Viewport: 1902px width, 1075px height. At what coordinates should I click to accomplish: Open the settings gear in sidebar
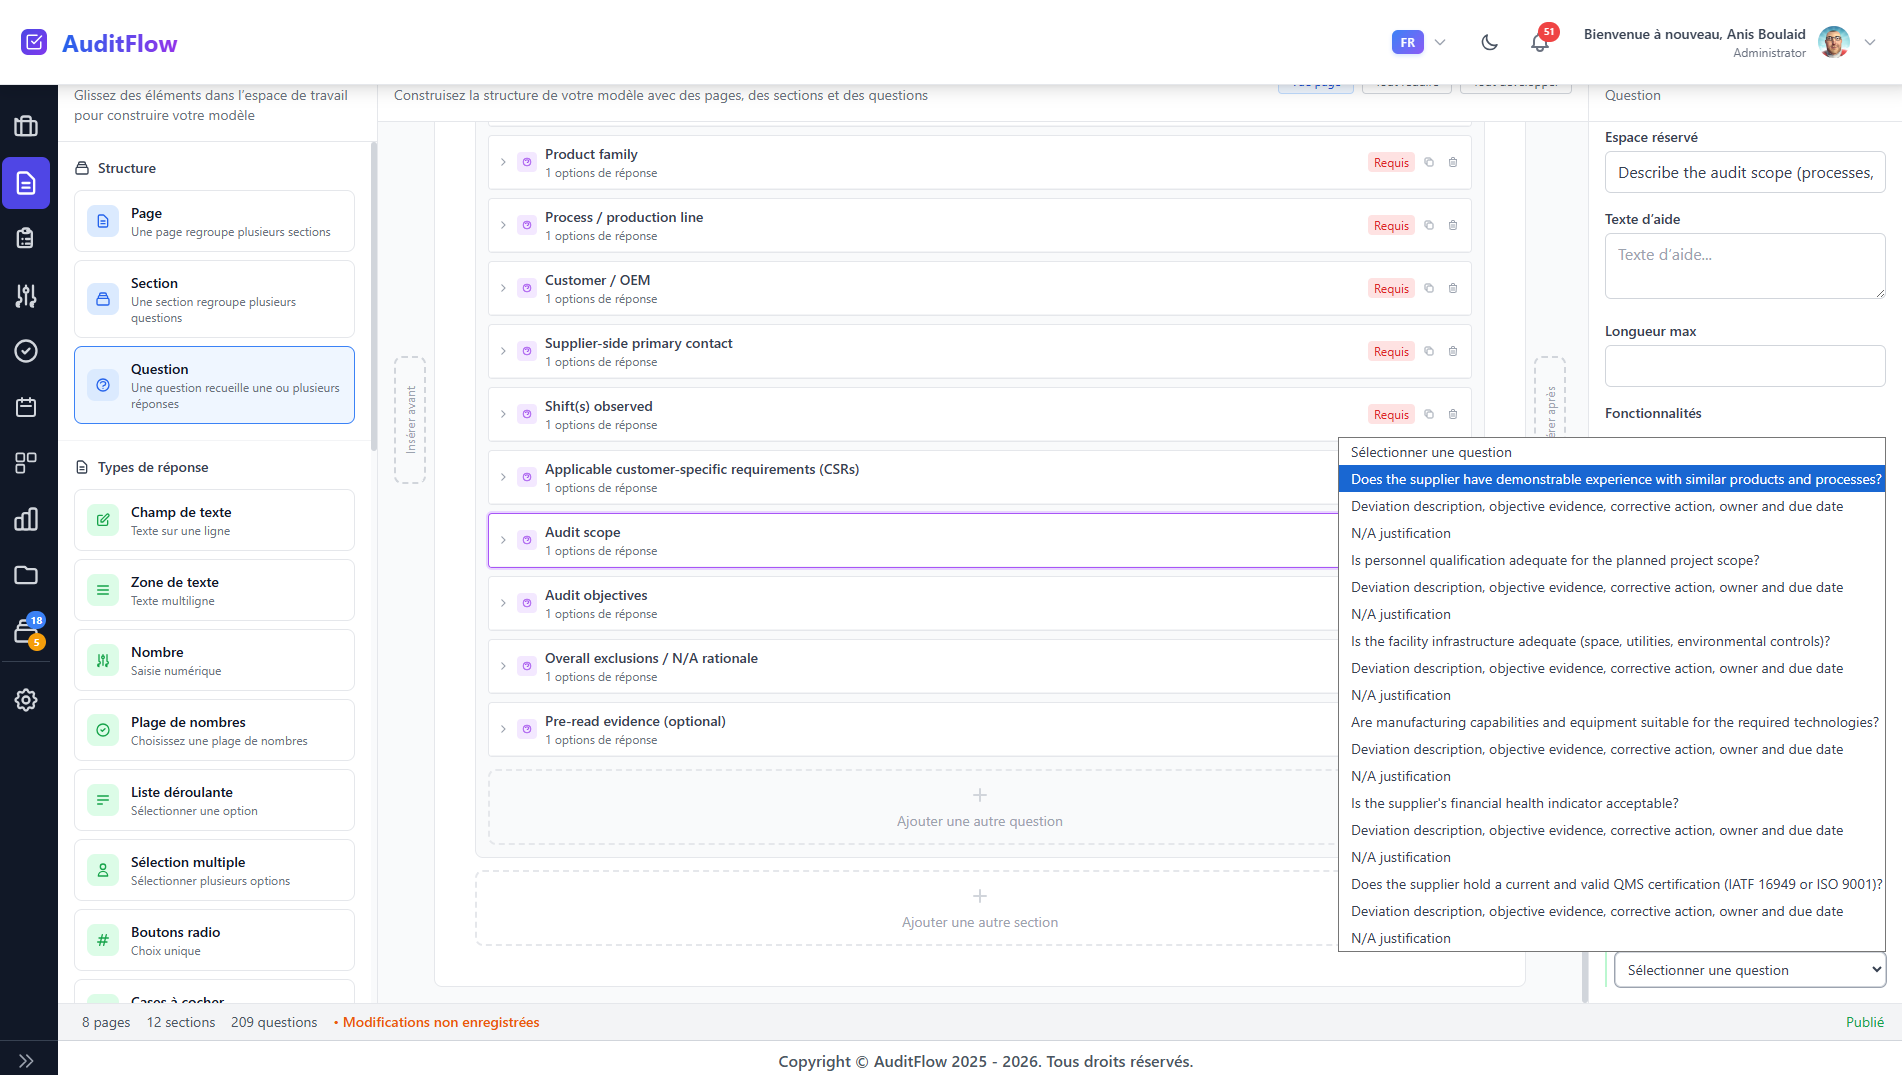(26, 700)
